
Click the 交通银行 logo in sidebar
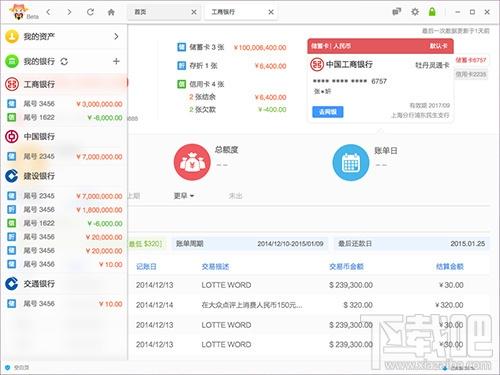(12, 283)
